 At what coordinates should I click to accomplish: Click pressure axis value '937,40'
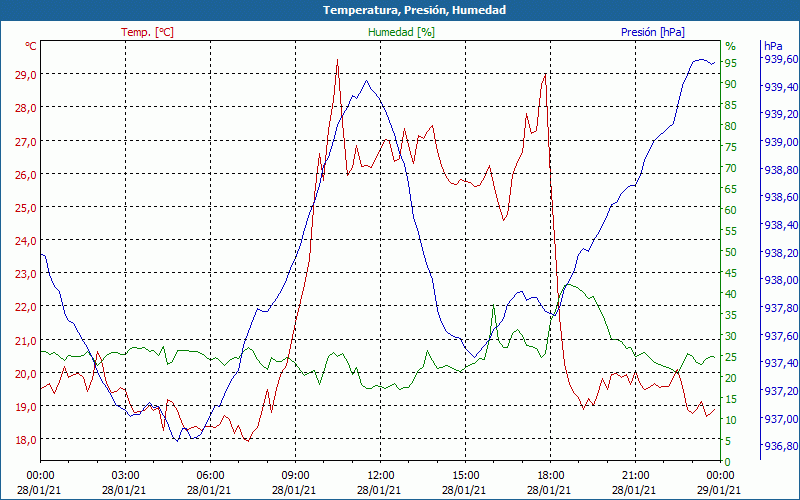click(781, 363)
